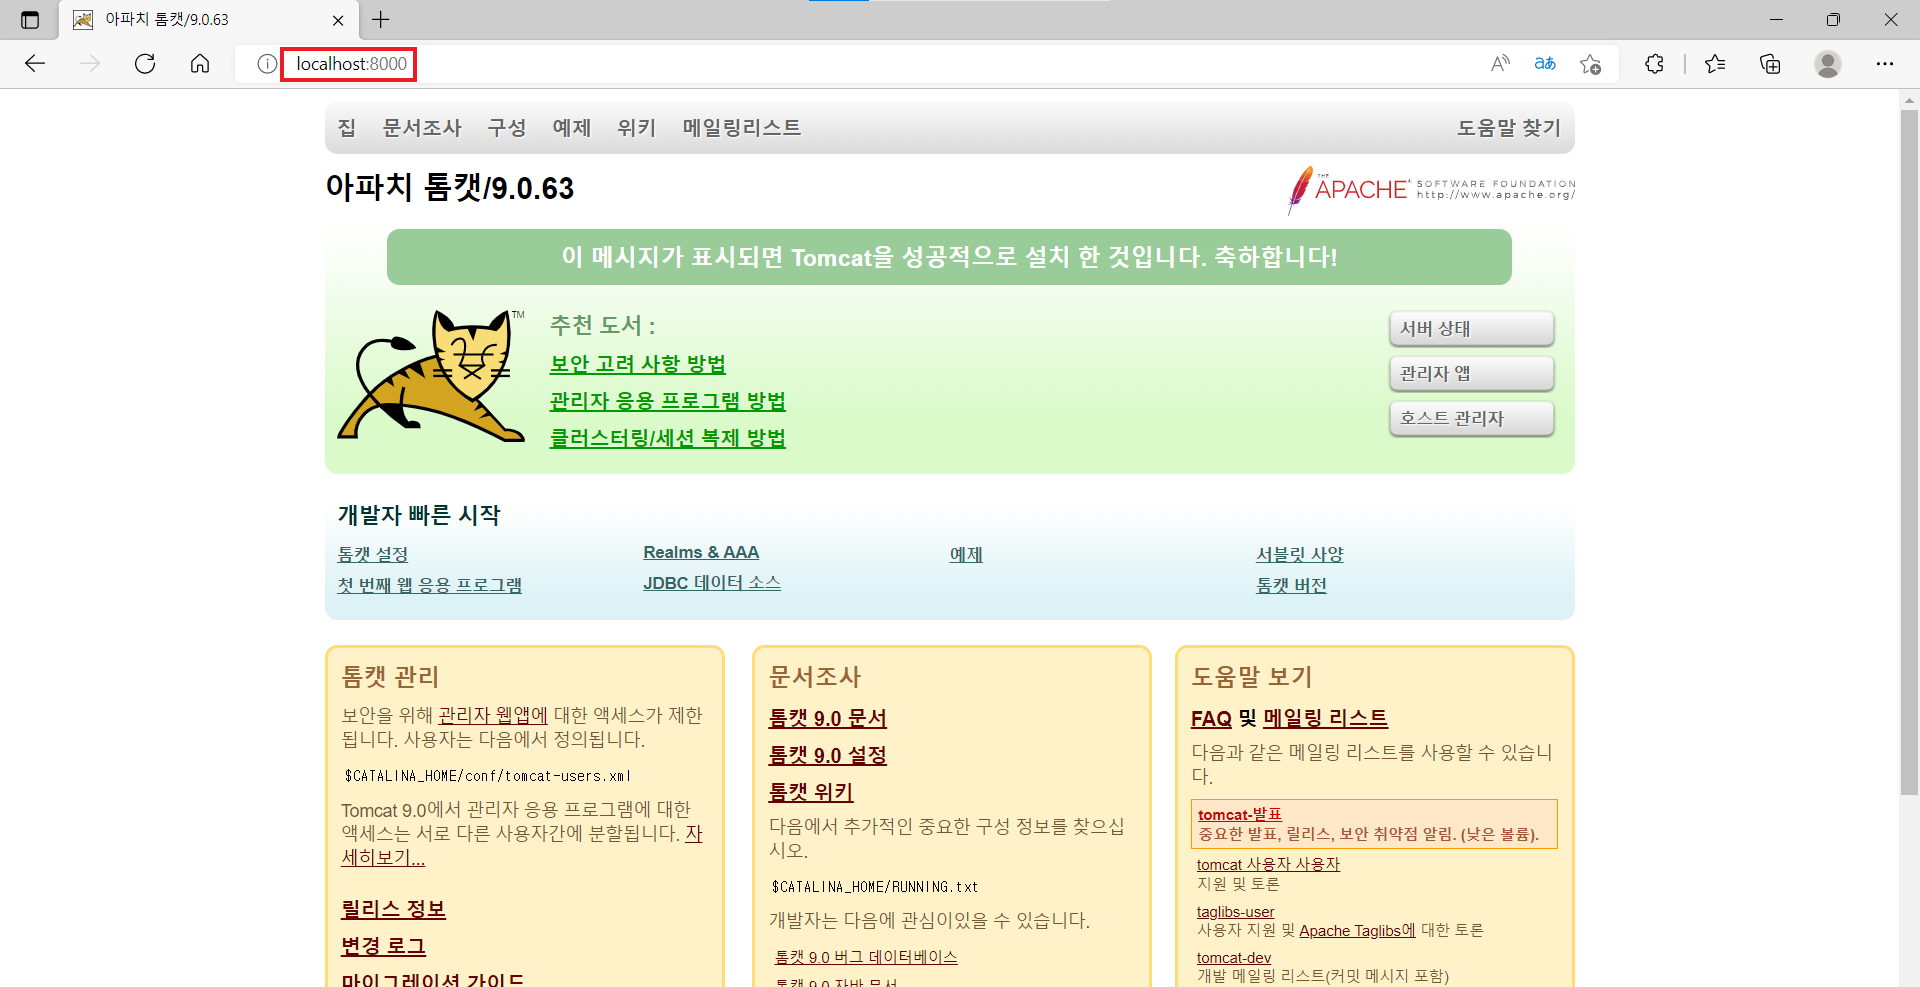Click the browser Back arrow
This screenshot has width=1920, height=987.
coord(35,64)
